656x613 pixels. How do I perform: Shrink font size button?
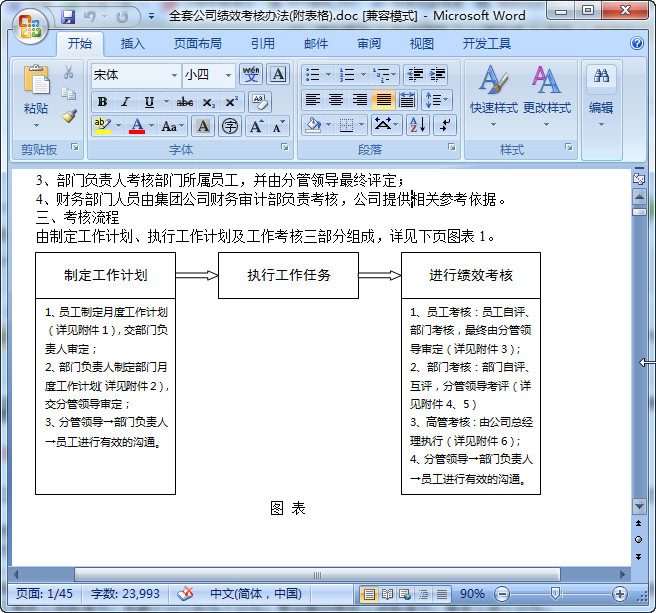[x=278, y=126]
